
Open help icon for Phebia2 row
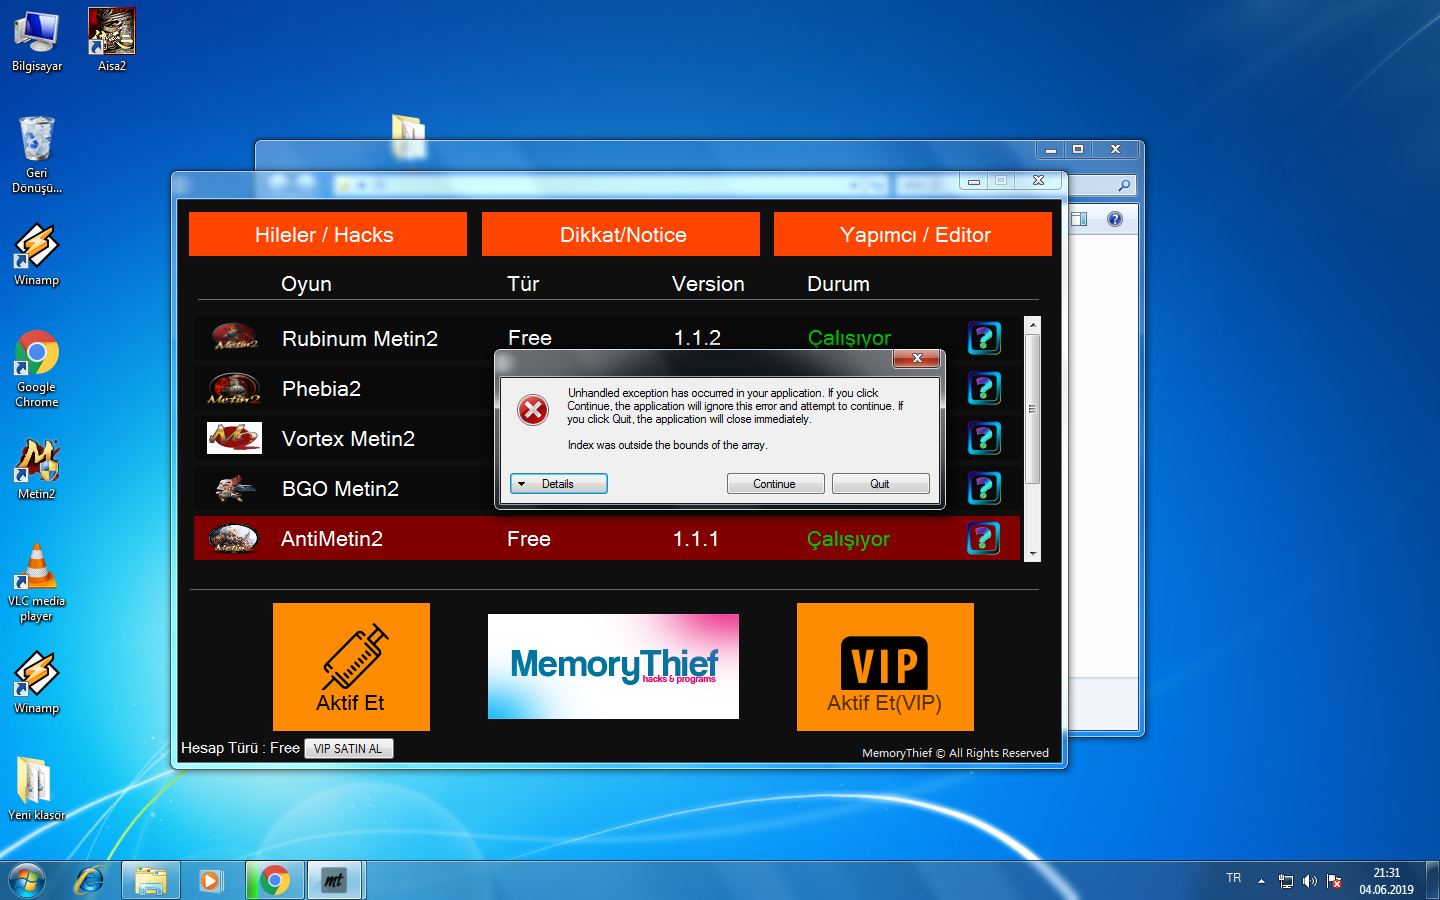pyautogui.click(x=984, y=388)
